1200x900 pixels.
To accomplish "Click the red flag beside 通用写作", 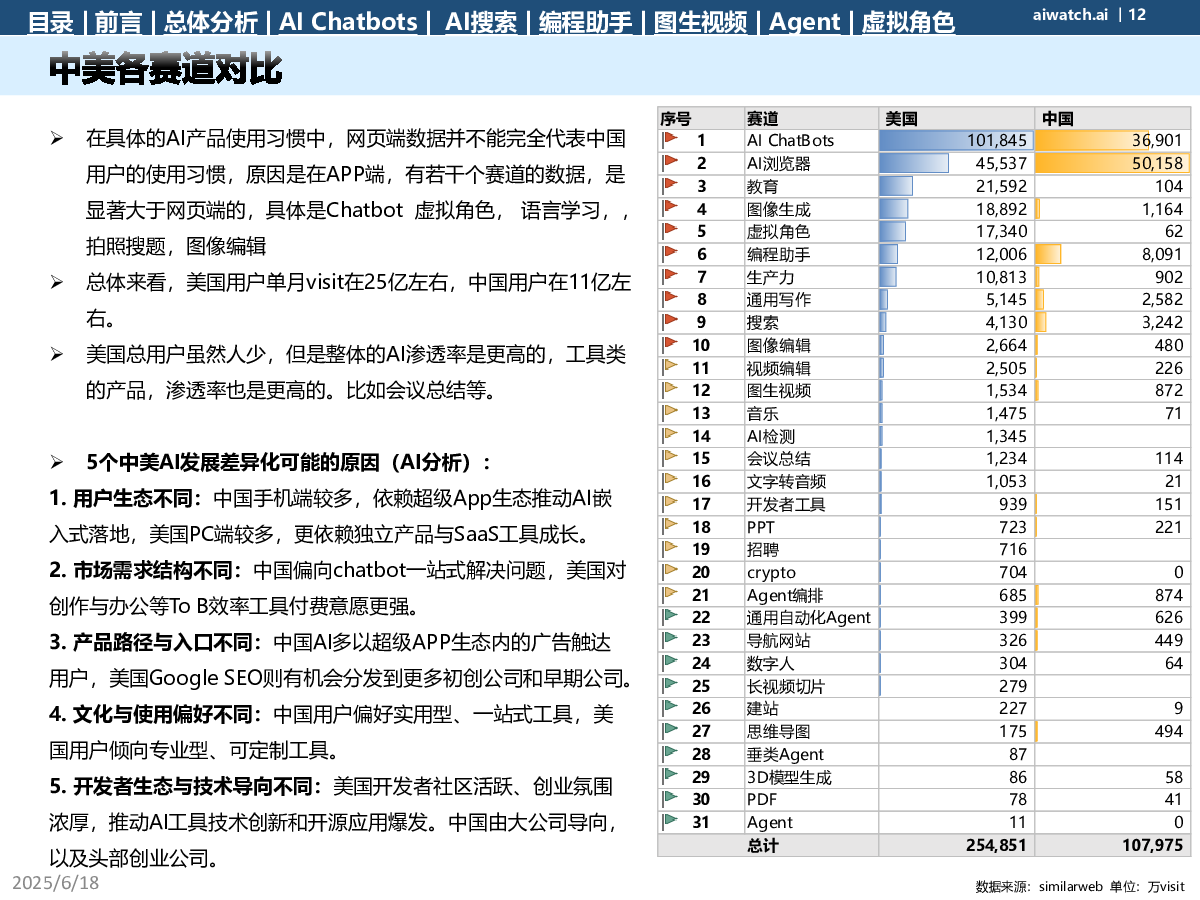I will tap(670, 299).
